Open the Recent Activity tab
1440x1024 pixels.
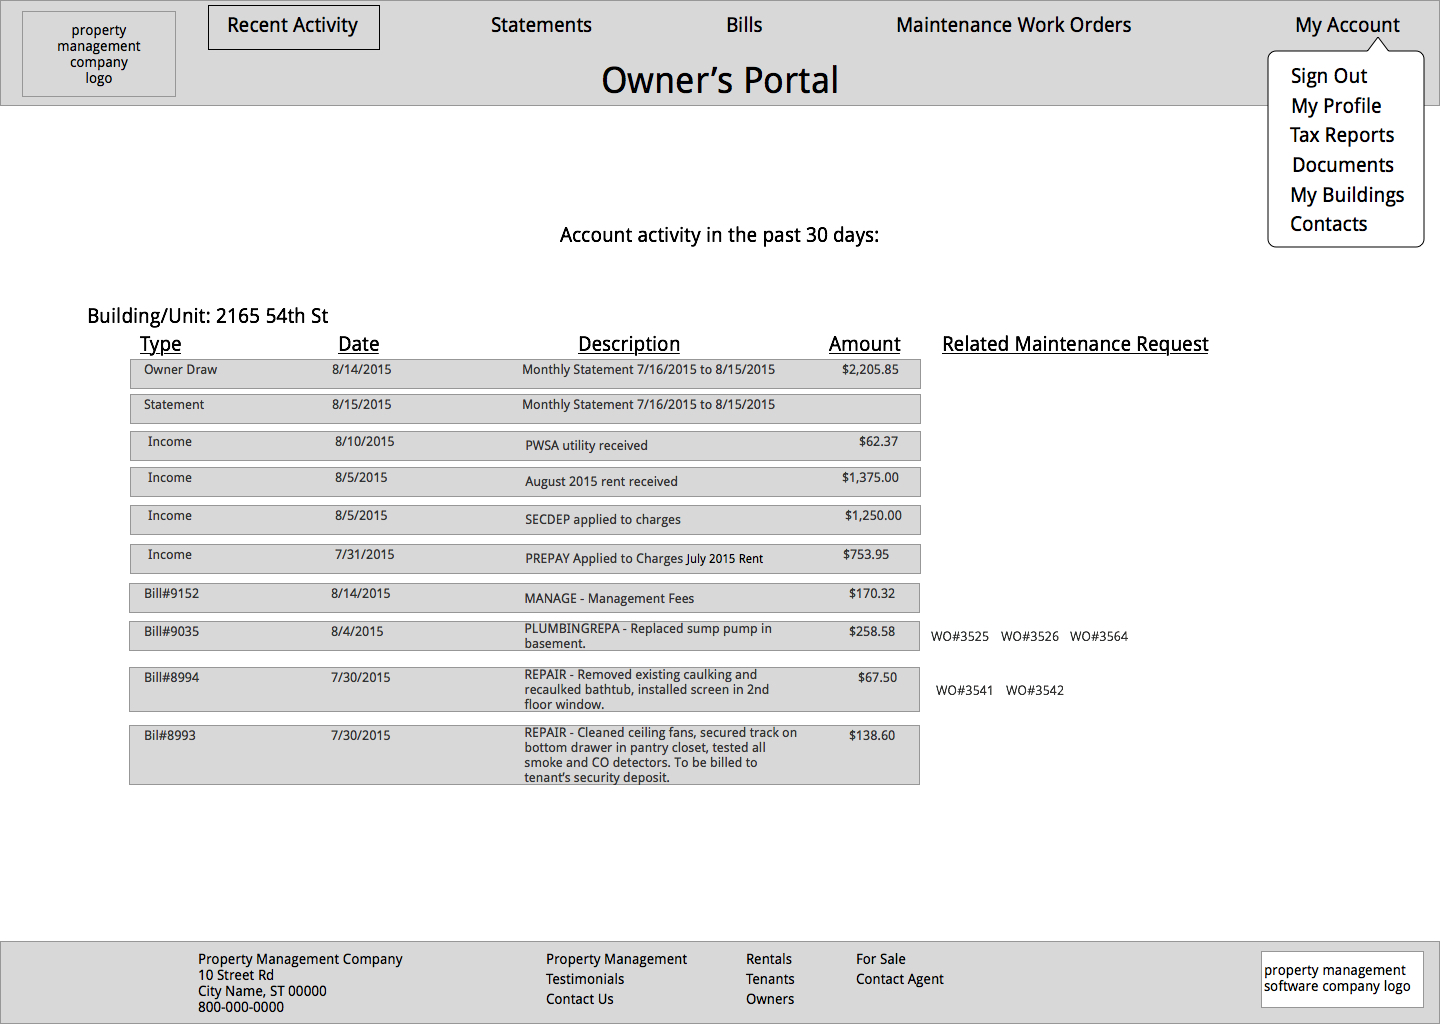[x=293, y=26]
